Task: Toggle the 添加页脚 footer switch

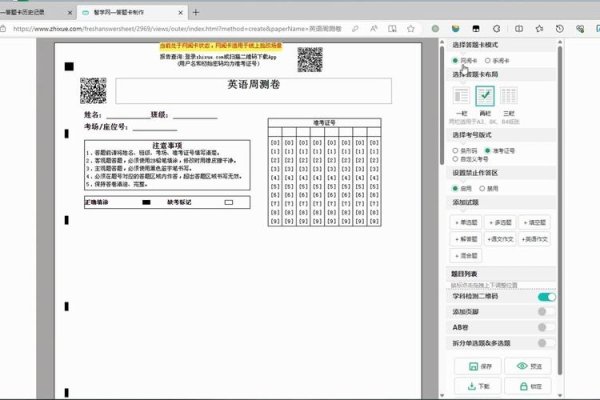Action: pyautogui.click(x=546, y=312)
